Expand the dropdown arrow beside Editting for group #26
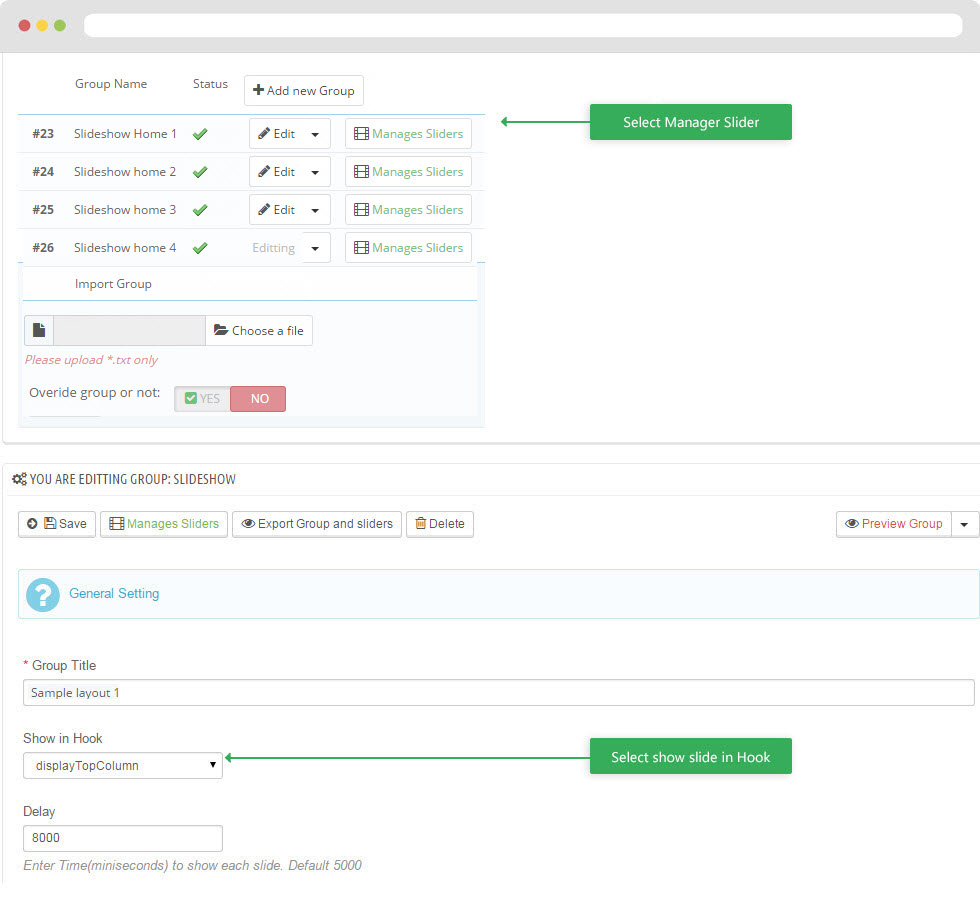The width and height of the screenshot is (980, 900). [316, 248]
